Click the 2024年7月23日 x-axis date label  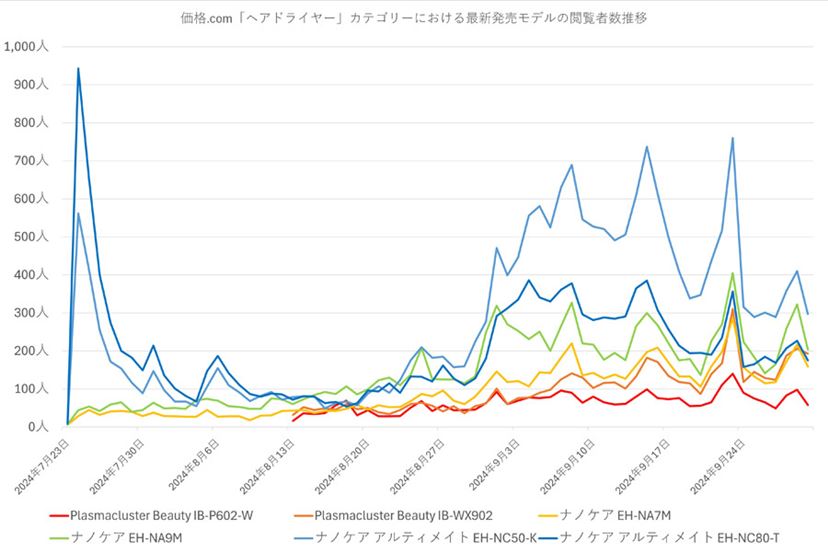tap(42, 467)
